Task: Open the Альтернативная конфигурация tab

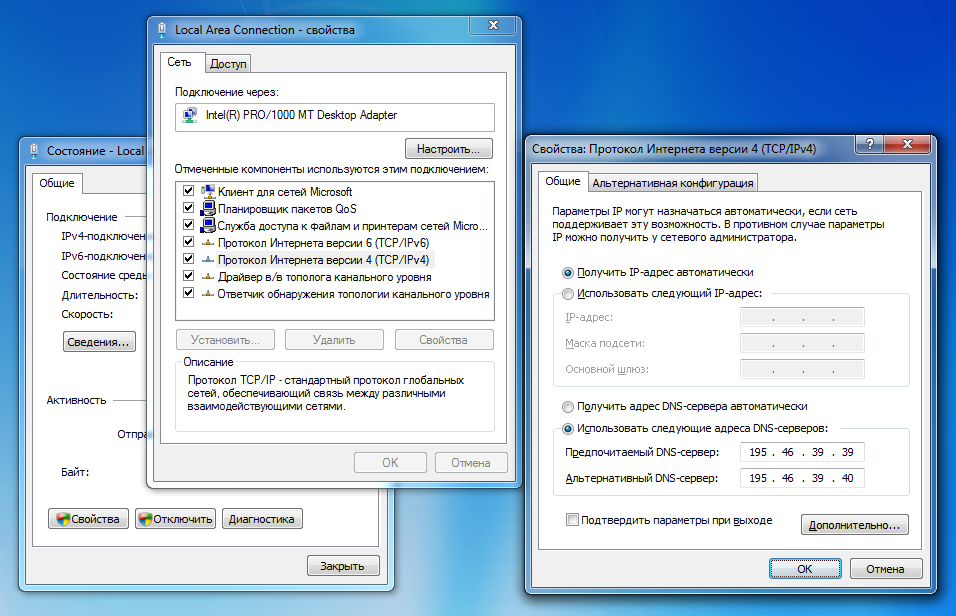Action: pyautogui.click(x=672, y=183)
